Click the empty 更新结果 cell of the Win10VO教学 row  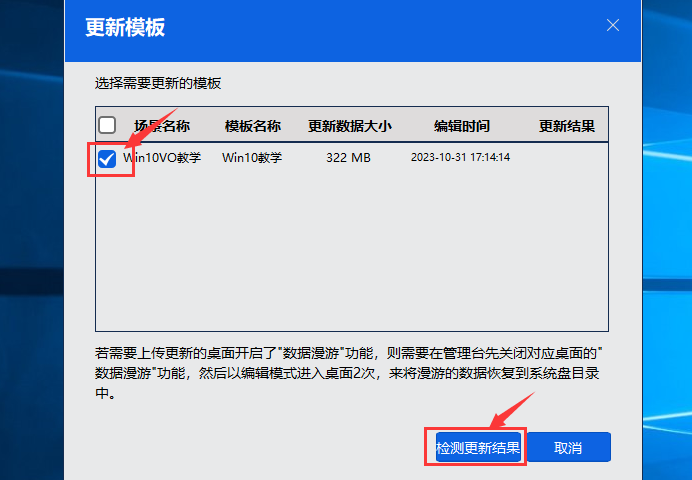coord(567,158)
